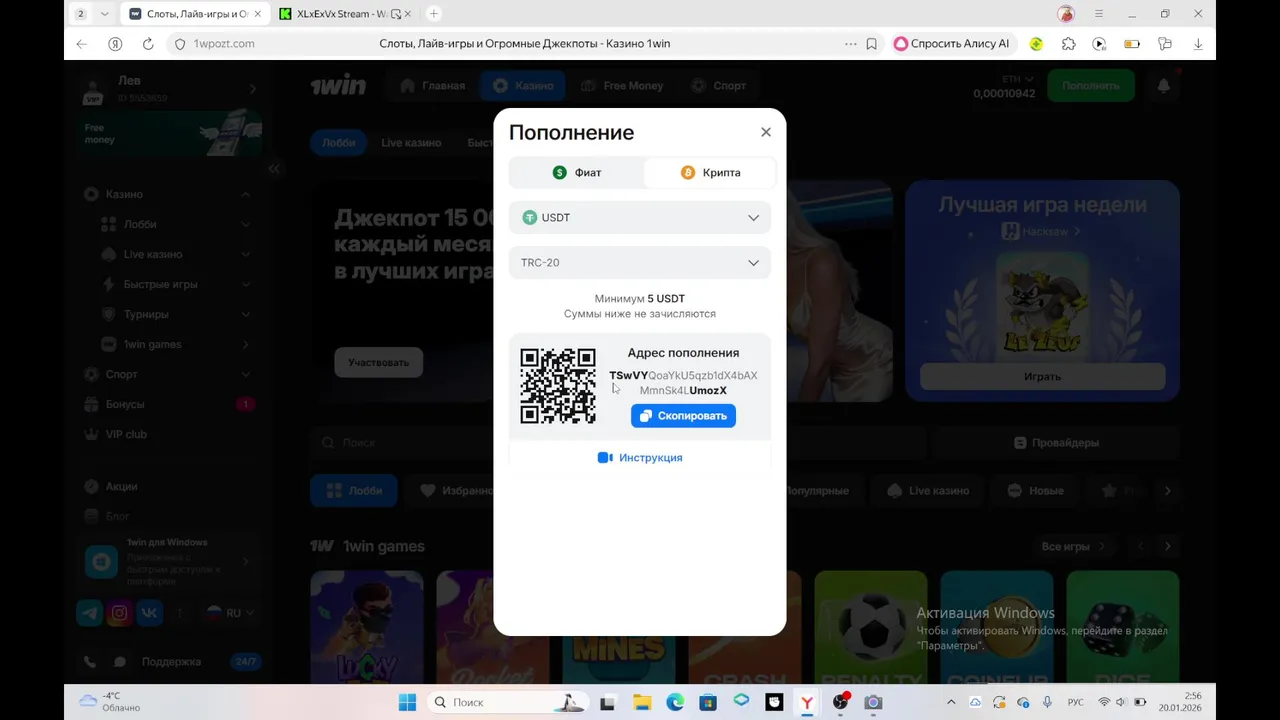Open the USDT currency dropdown
This screenshot has height=720, width=1280.
[x=640, y=218]
